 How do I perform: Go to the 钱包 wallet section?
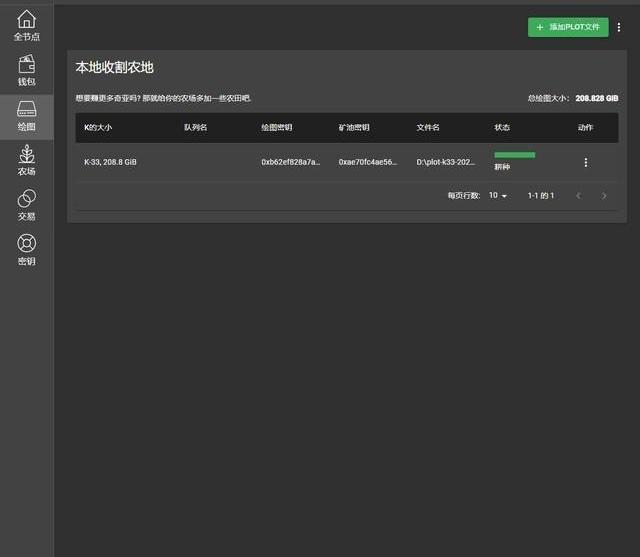pos(27,70)
